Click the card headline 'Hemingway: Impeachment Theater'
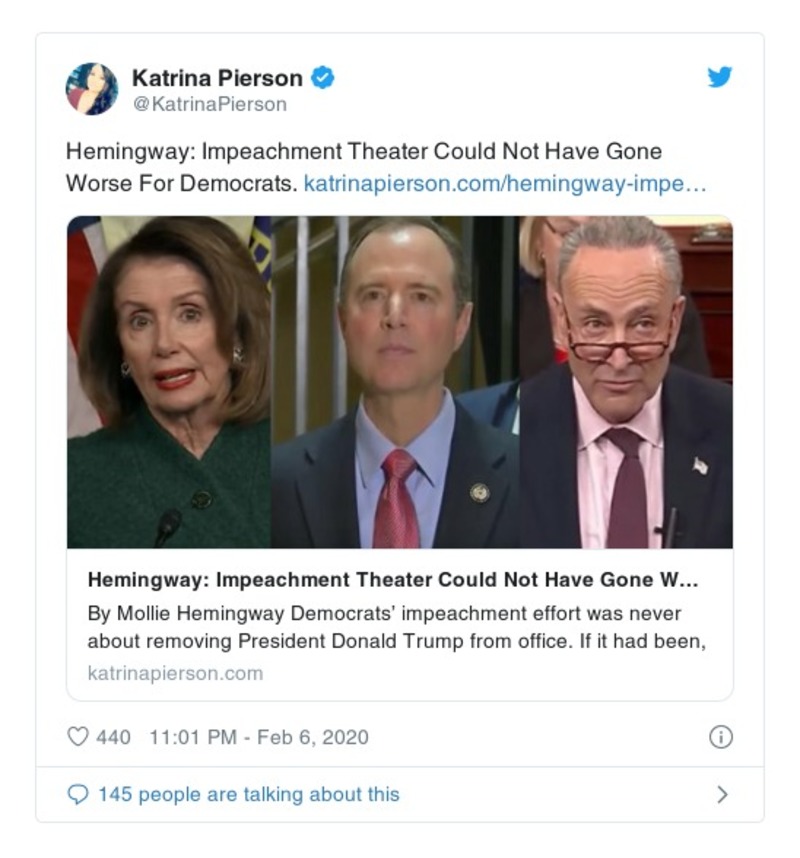The width and height of the screenshot is (800, 858). (x=393, y=579)
